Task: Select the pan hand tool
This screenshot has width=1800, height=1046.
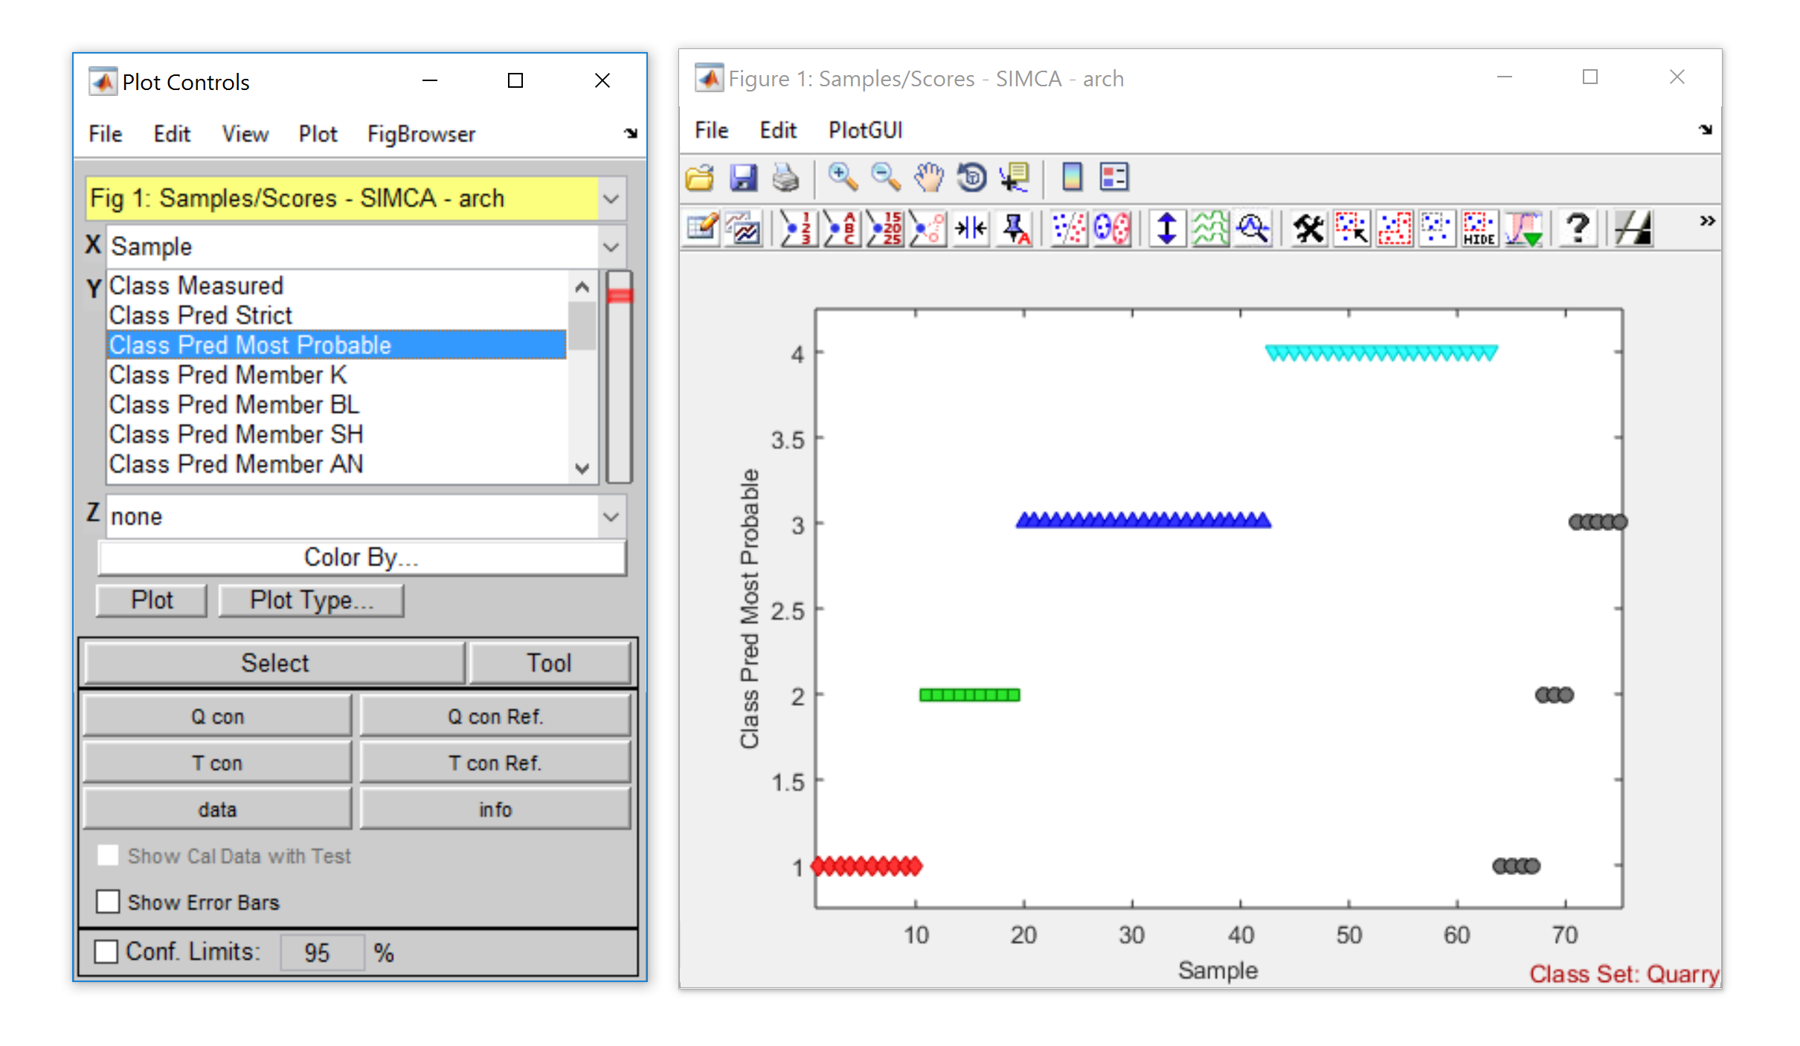Action: coord(928,177)
